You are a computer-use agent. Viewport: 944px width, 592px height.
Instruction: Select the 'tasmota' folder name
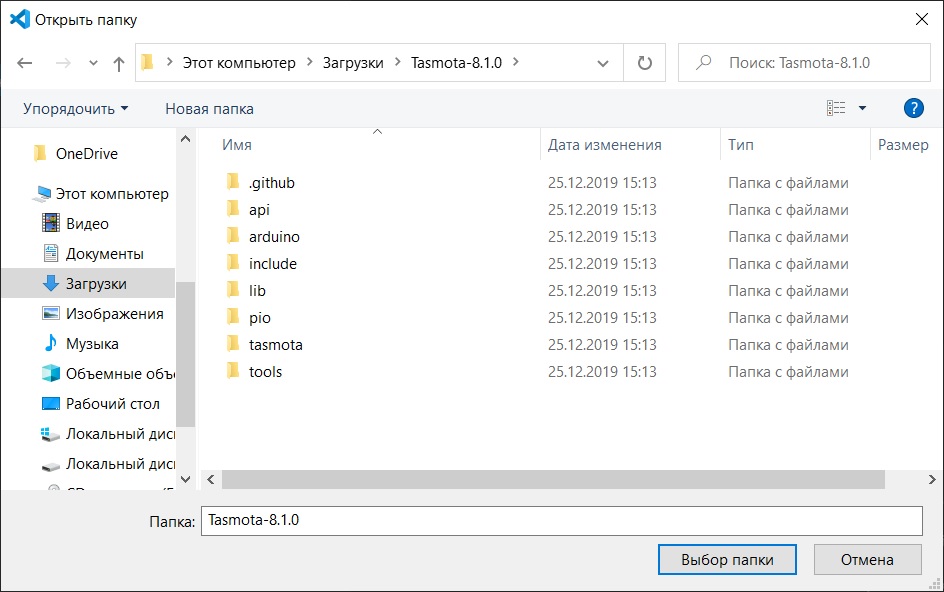point(276,345)
